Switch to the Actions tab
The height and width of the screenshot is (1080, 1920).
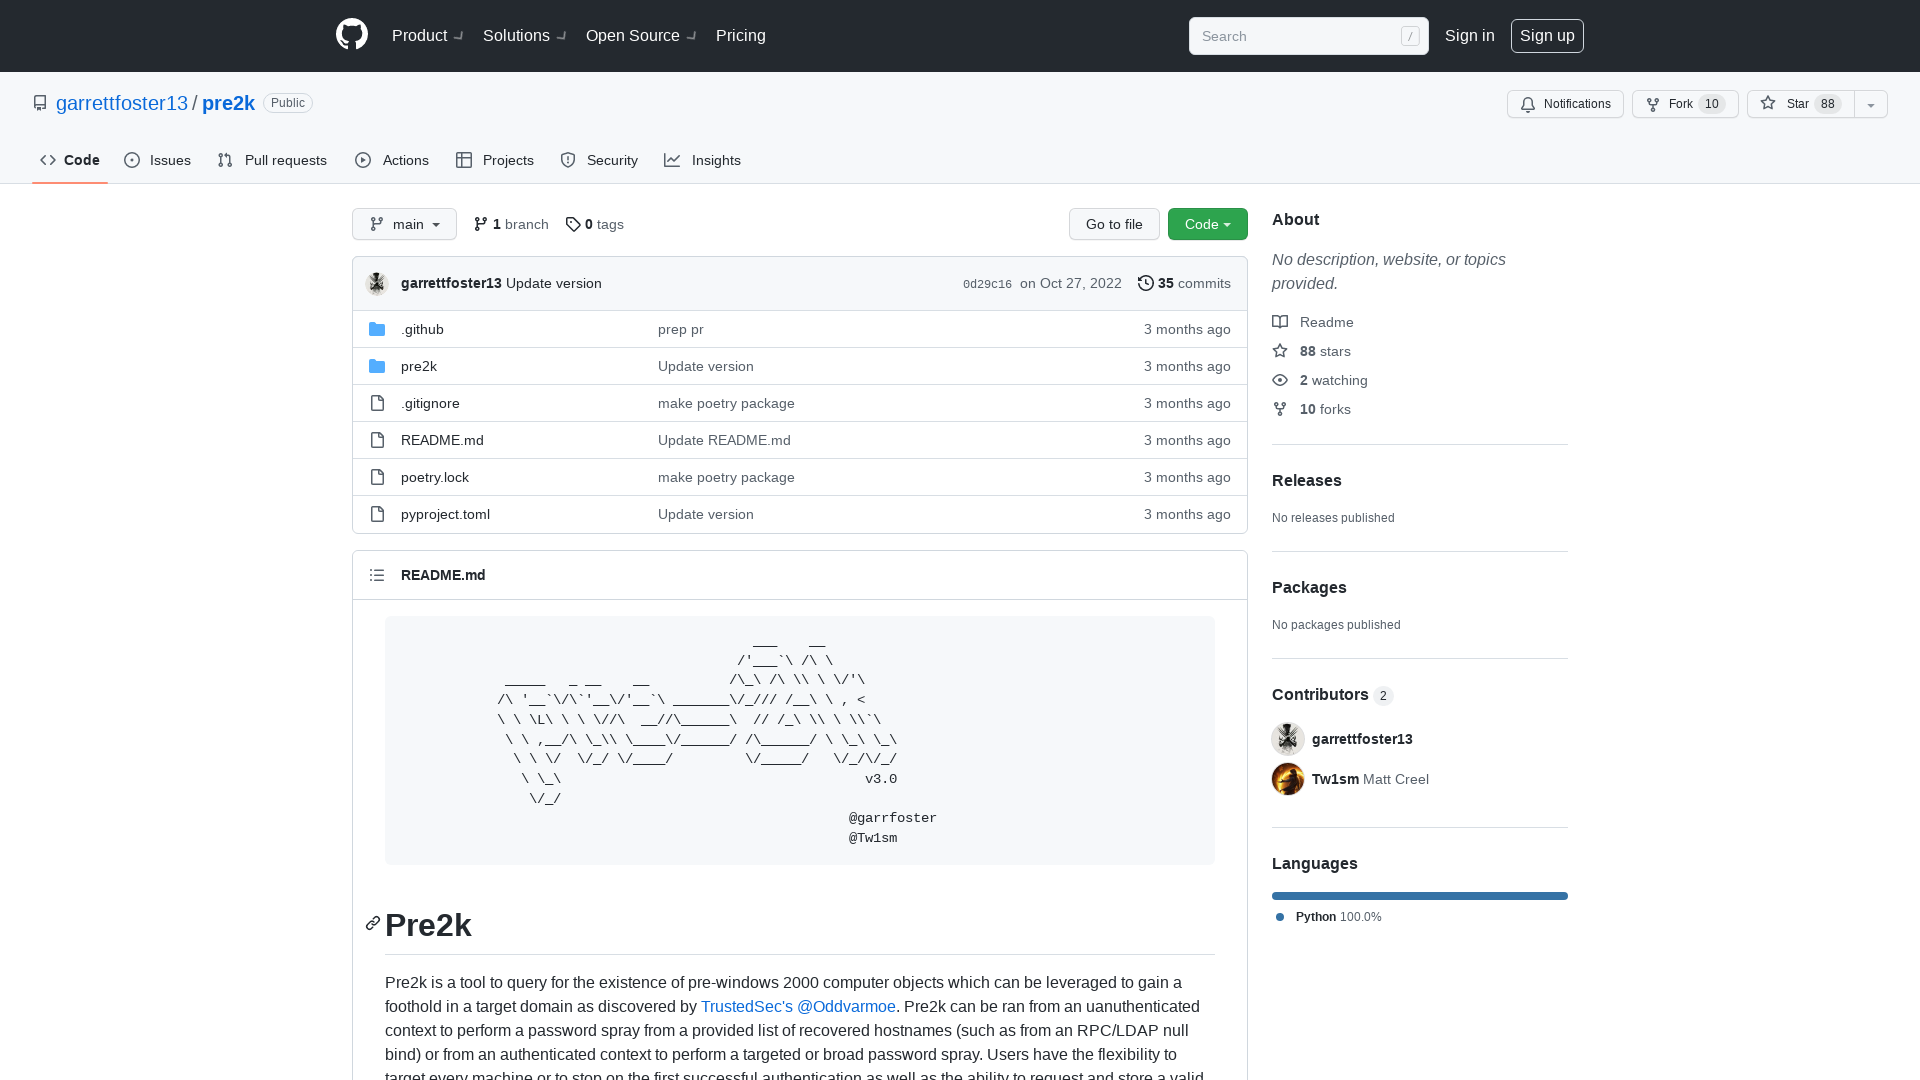click(392, 160)
